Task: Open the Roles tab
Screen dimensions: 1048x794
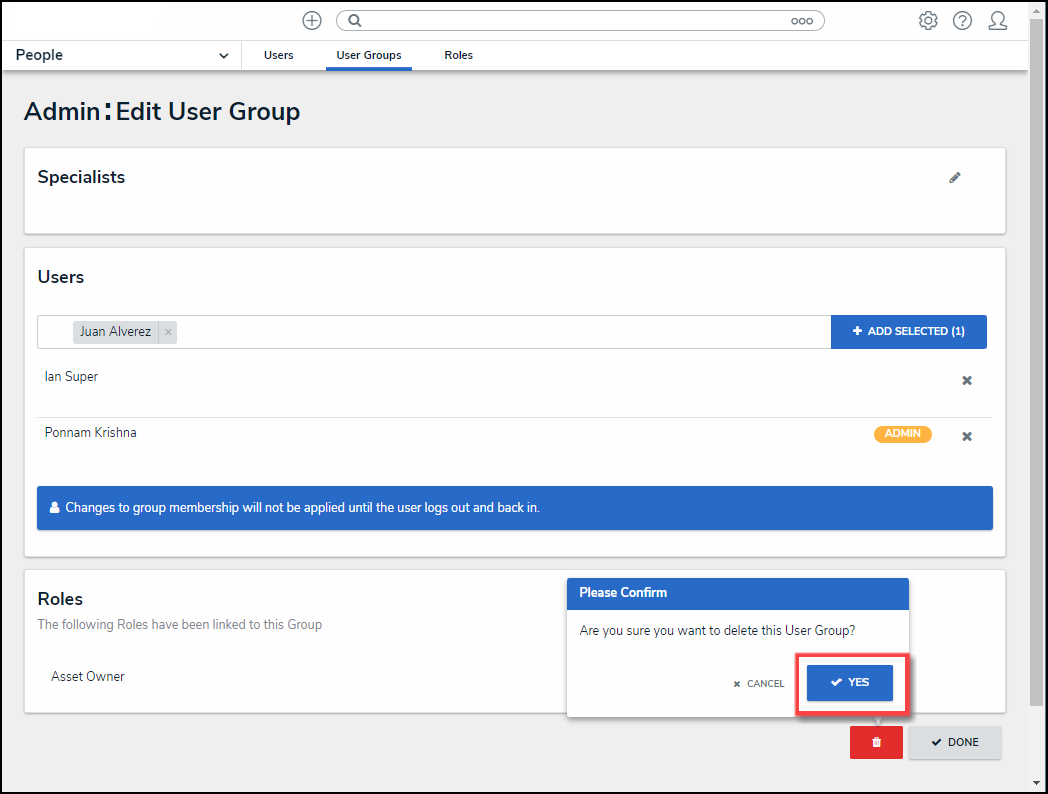Action: pos(459,55)
